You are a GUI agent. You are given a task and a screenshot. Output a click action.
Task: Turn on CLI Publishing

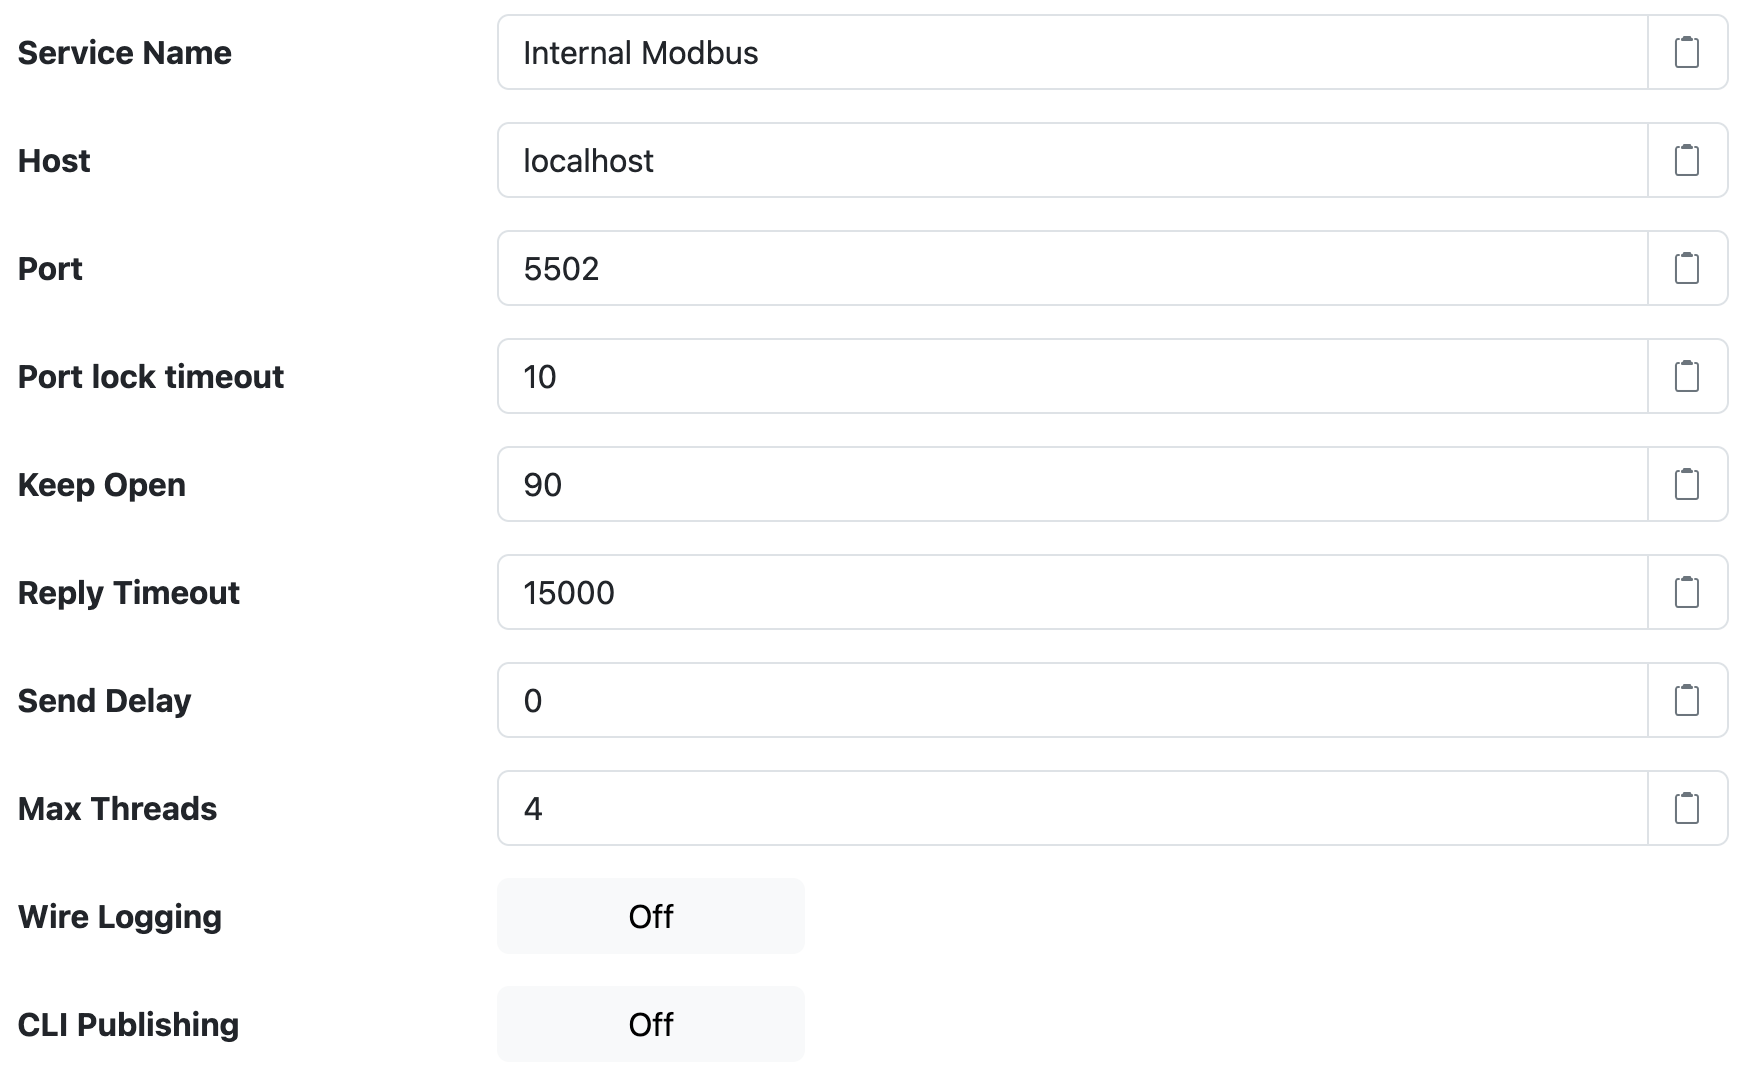pos(650,1024)
